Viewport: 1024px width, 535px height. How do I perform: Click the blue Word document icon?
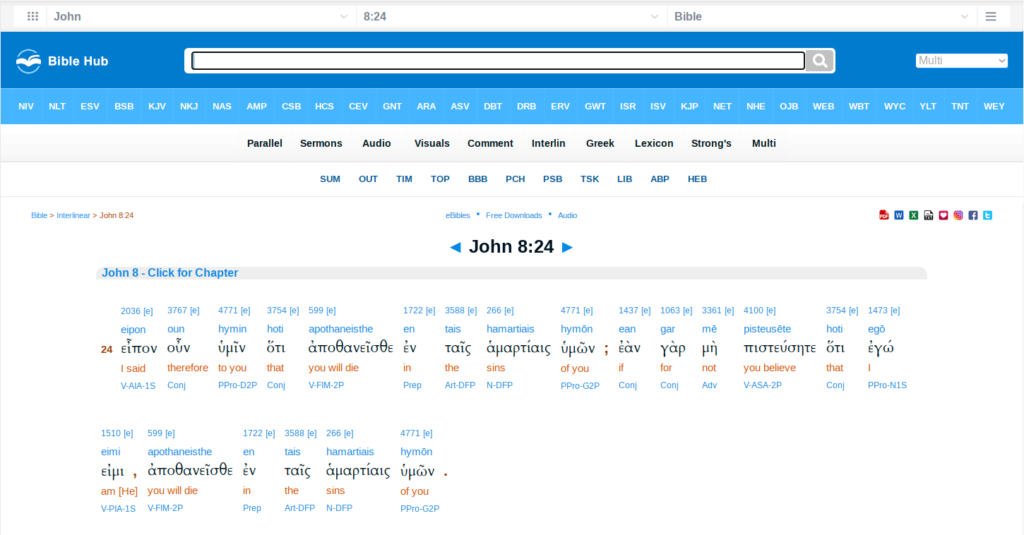[899, 215]
